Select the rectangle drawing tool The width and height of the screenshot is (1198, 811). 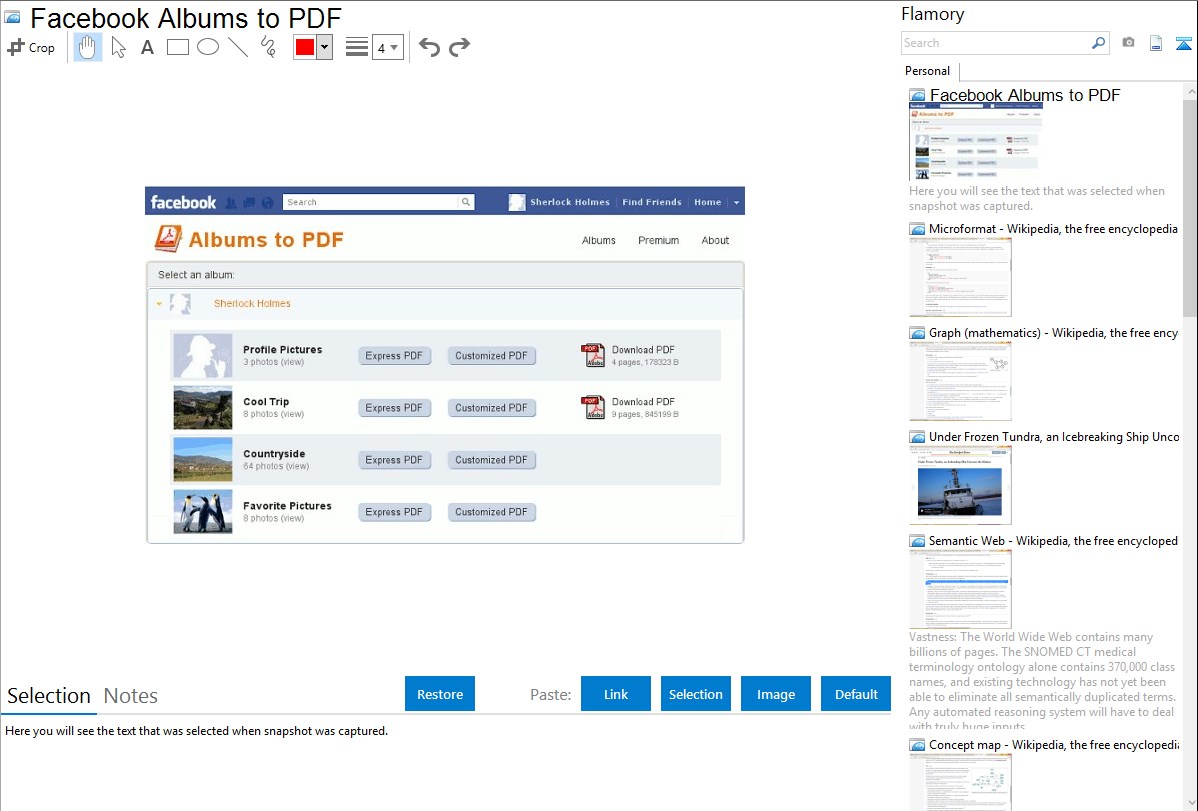point(177,47)
